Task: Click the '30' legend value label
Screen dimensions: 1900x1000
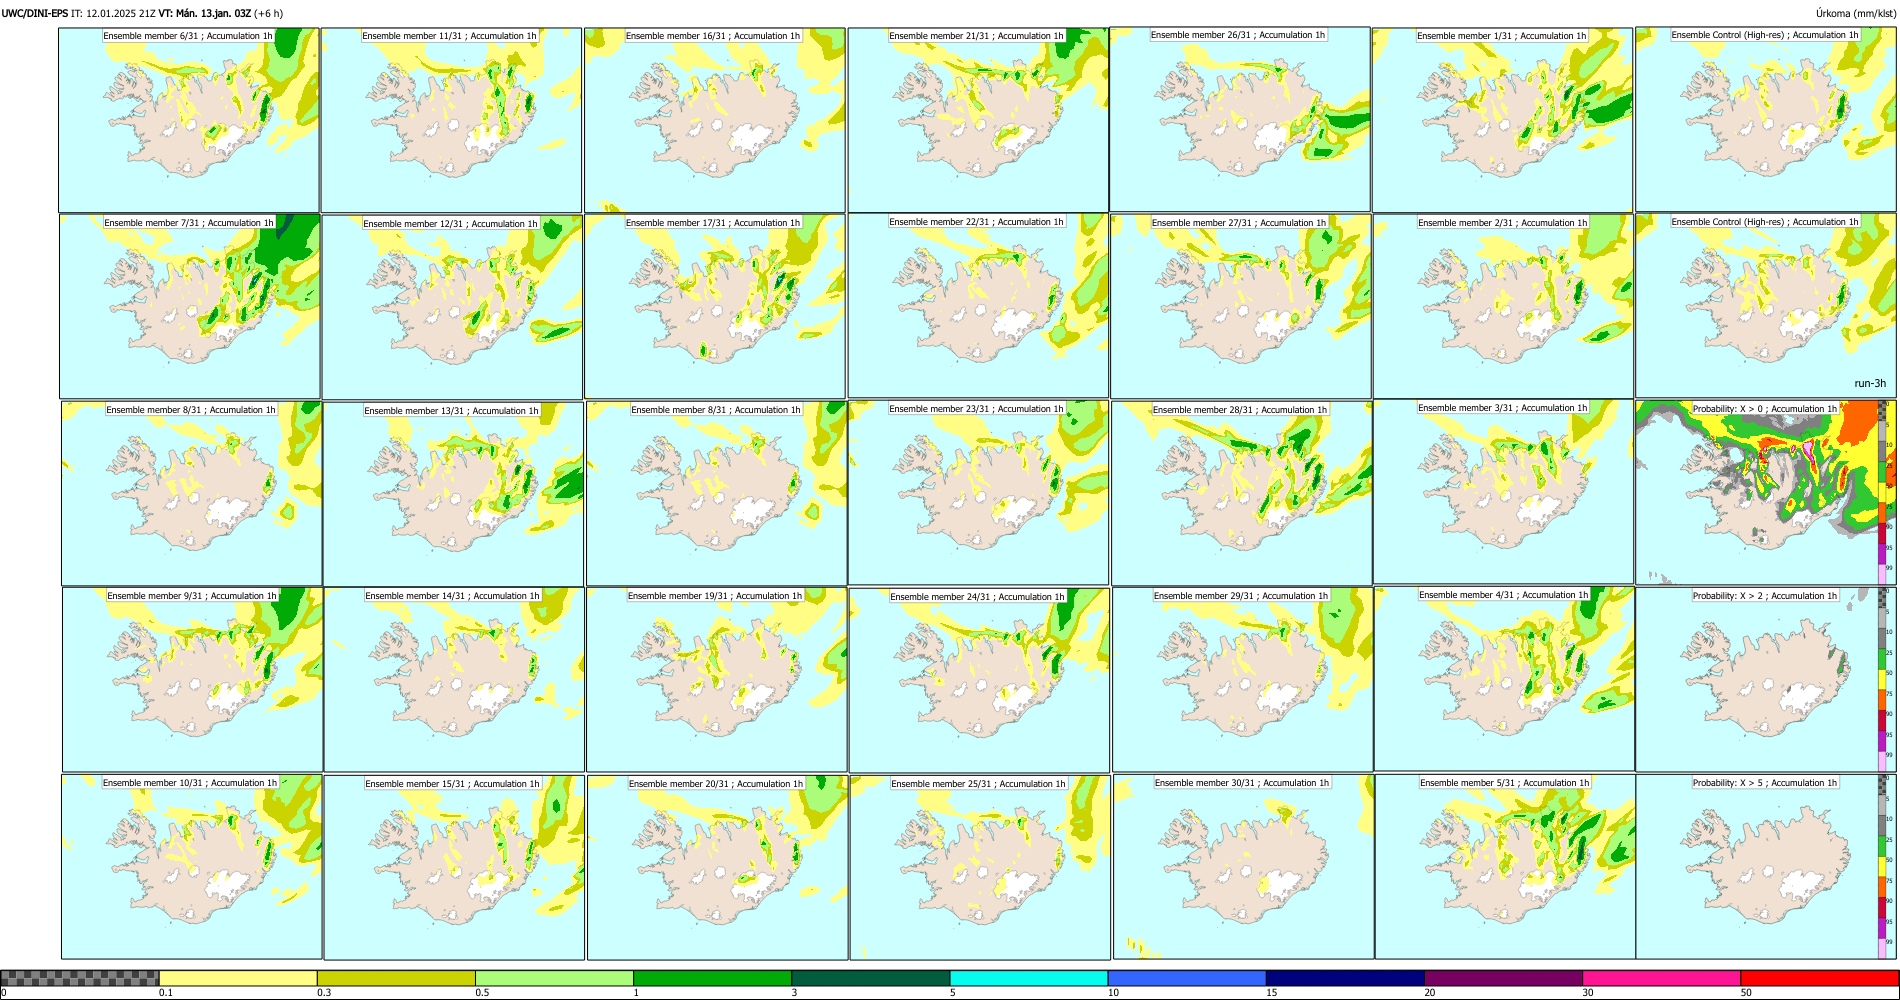Action: (1587, 993)
